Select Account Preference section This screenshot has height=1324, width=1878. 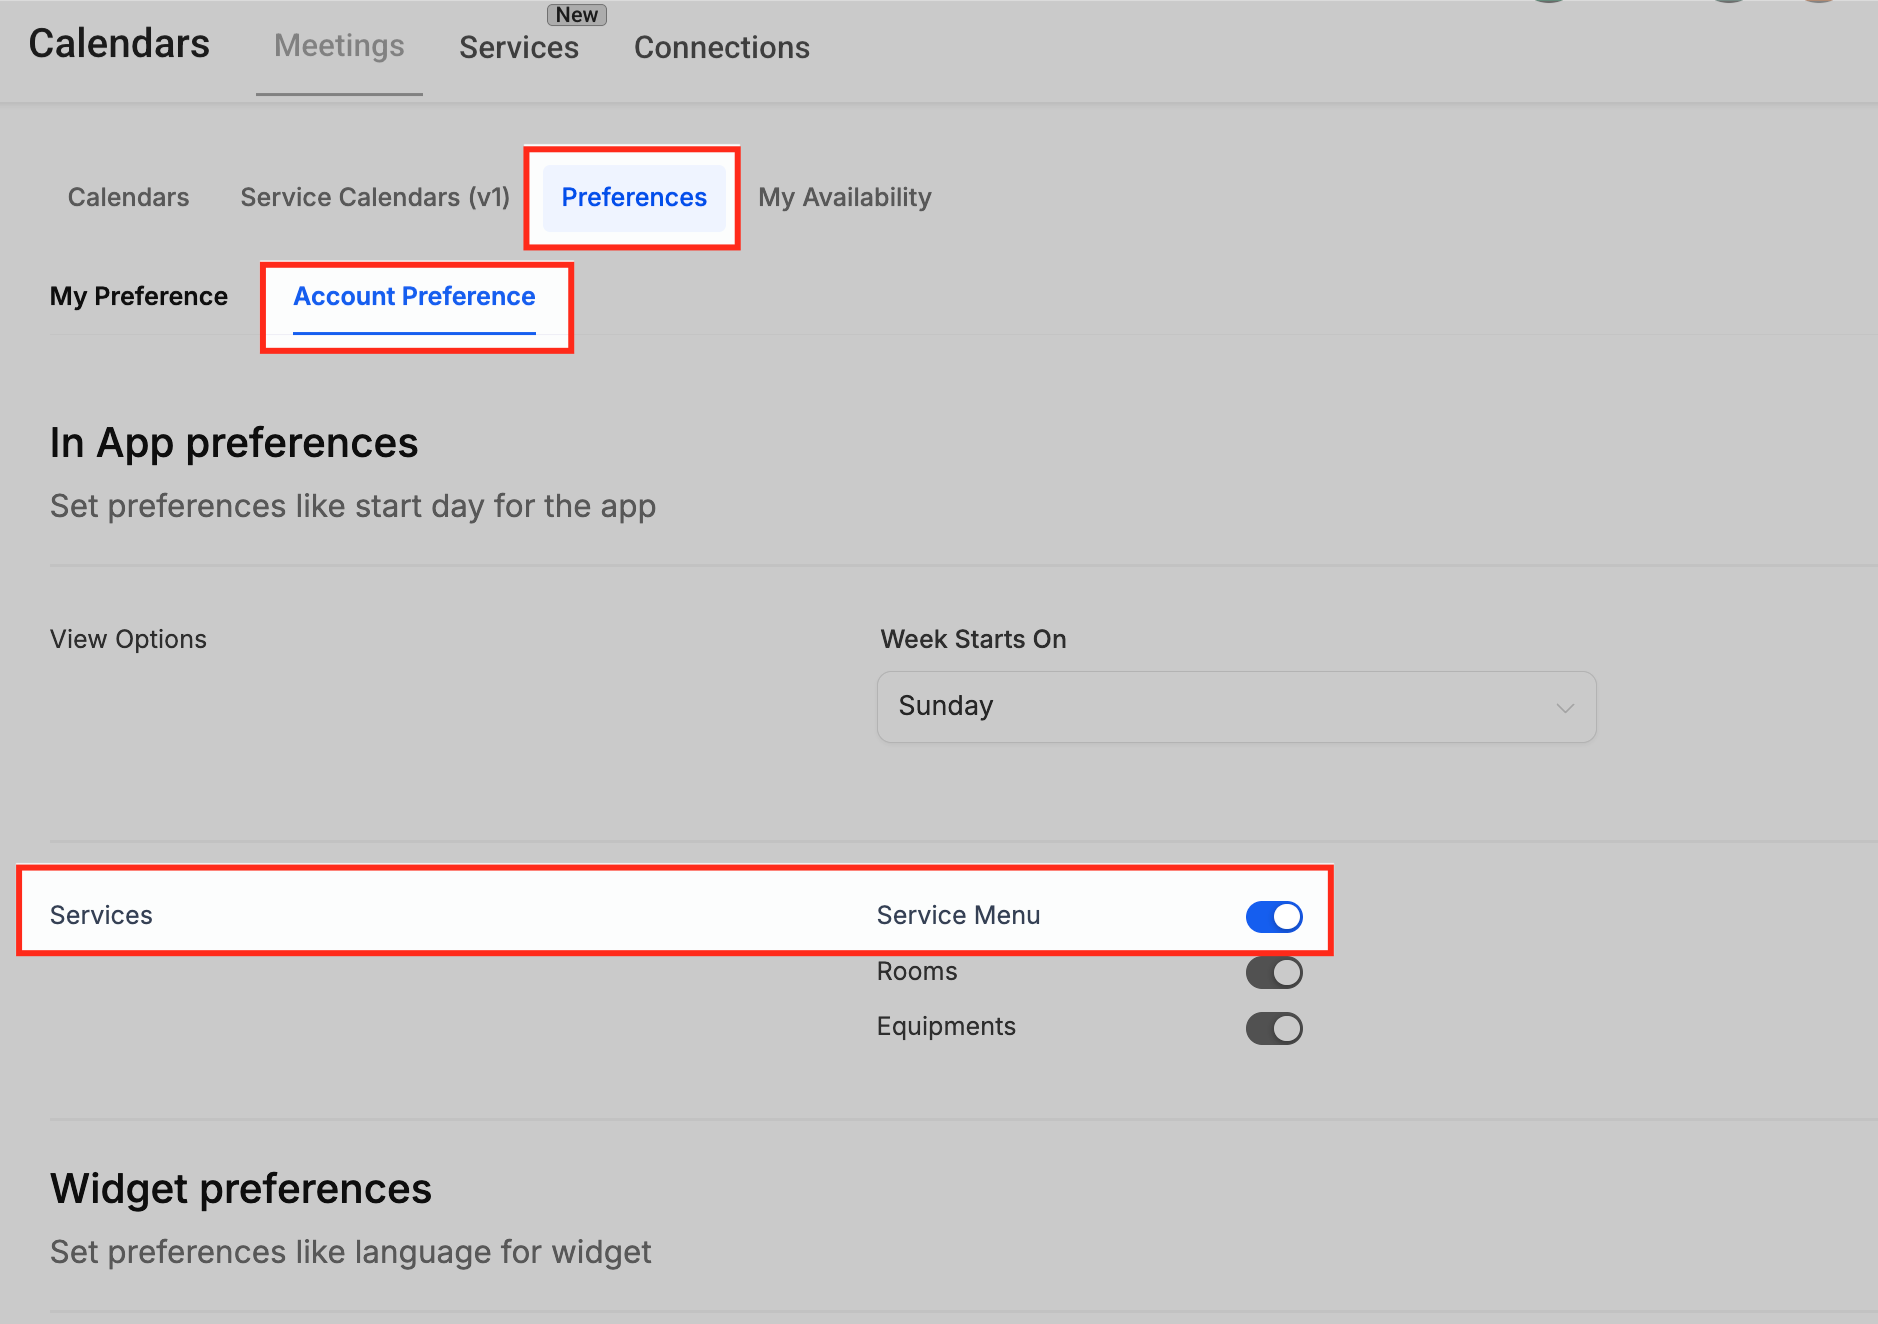414,297
